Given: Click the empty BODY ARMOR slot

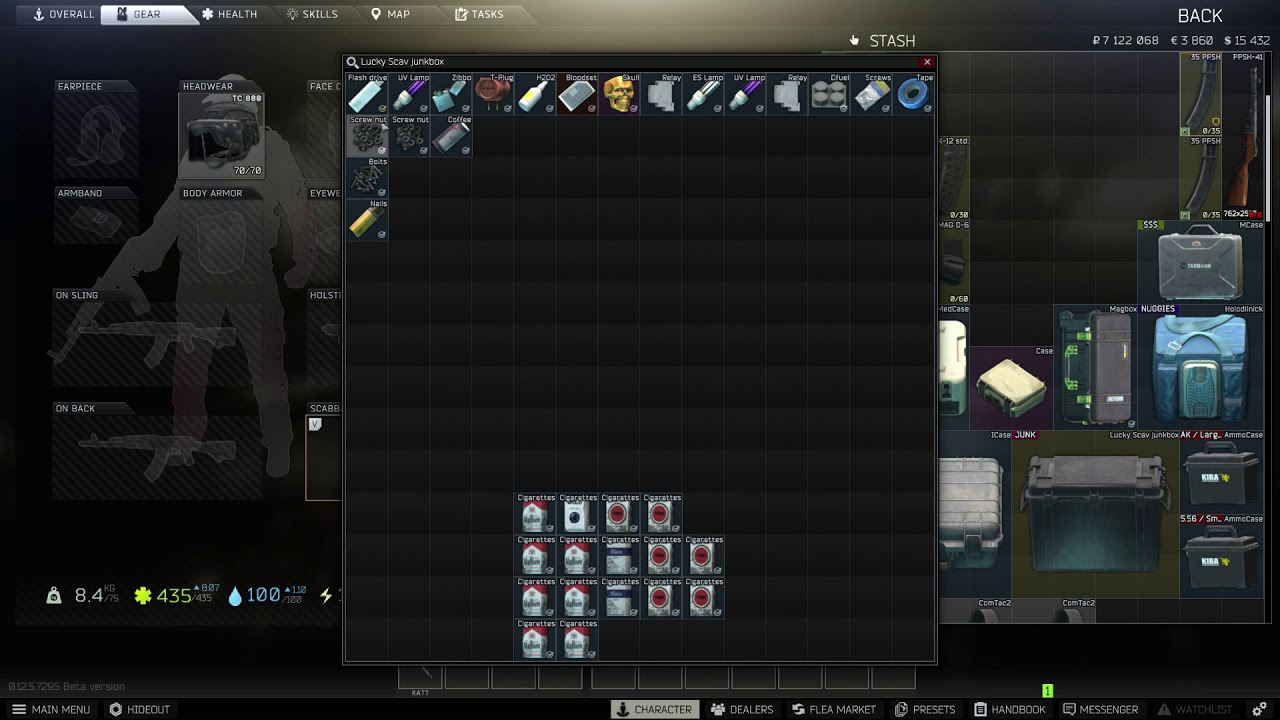Looking at the screenshot, I should tap(221, 242).
